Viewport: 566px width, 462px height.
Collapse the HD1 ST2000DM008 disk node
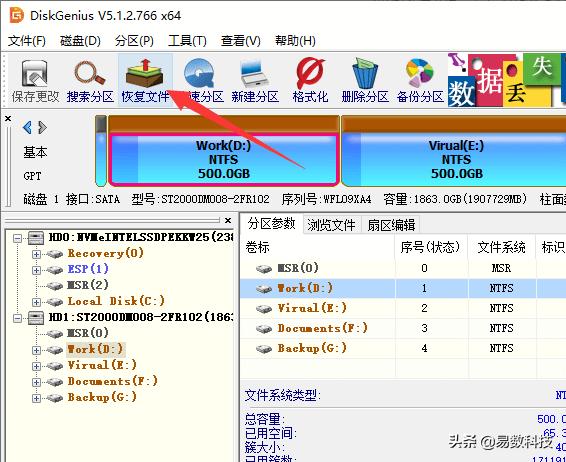coord(17,318)
